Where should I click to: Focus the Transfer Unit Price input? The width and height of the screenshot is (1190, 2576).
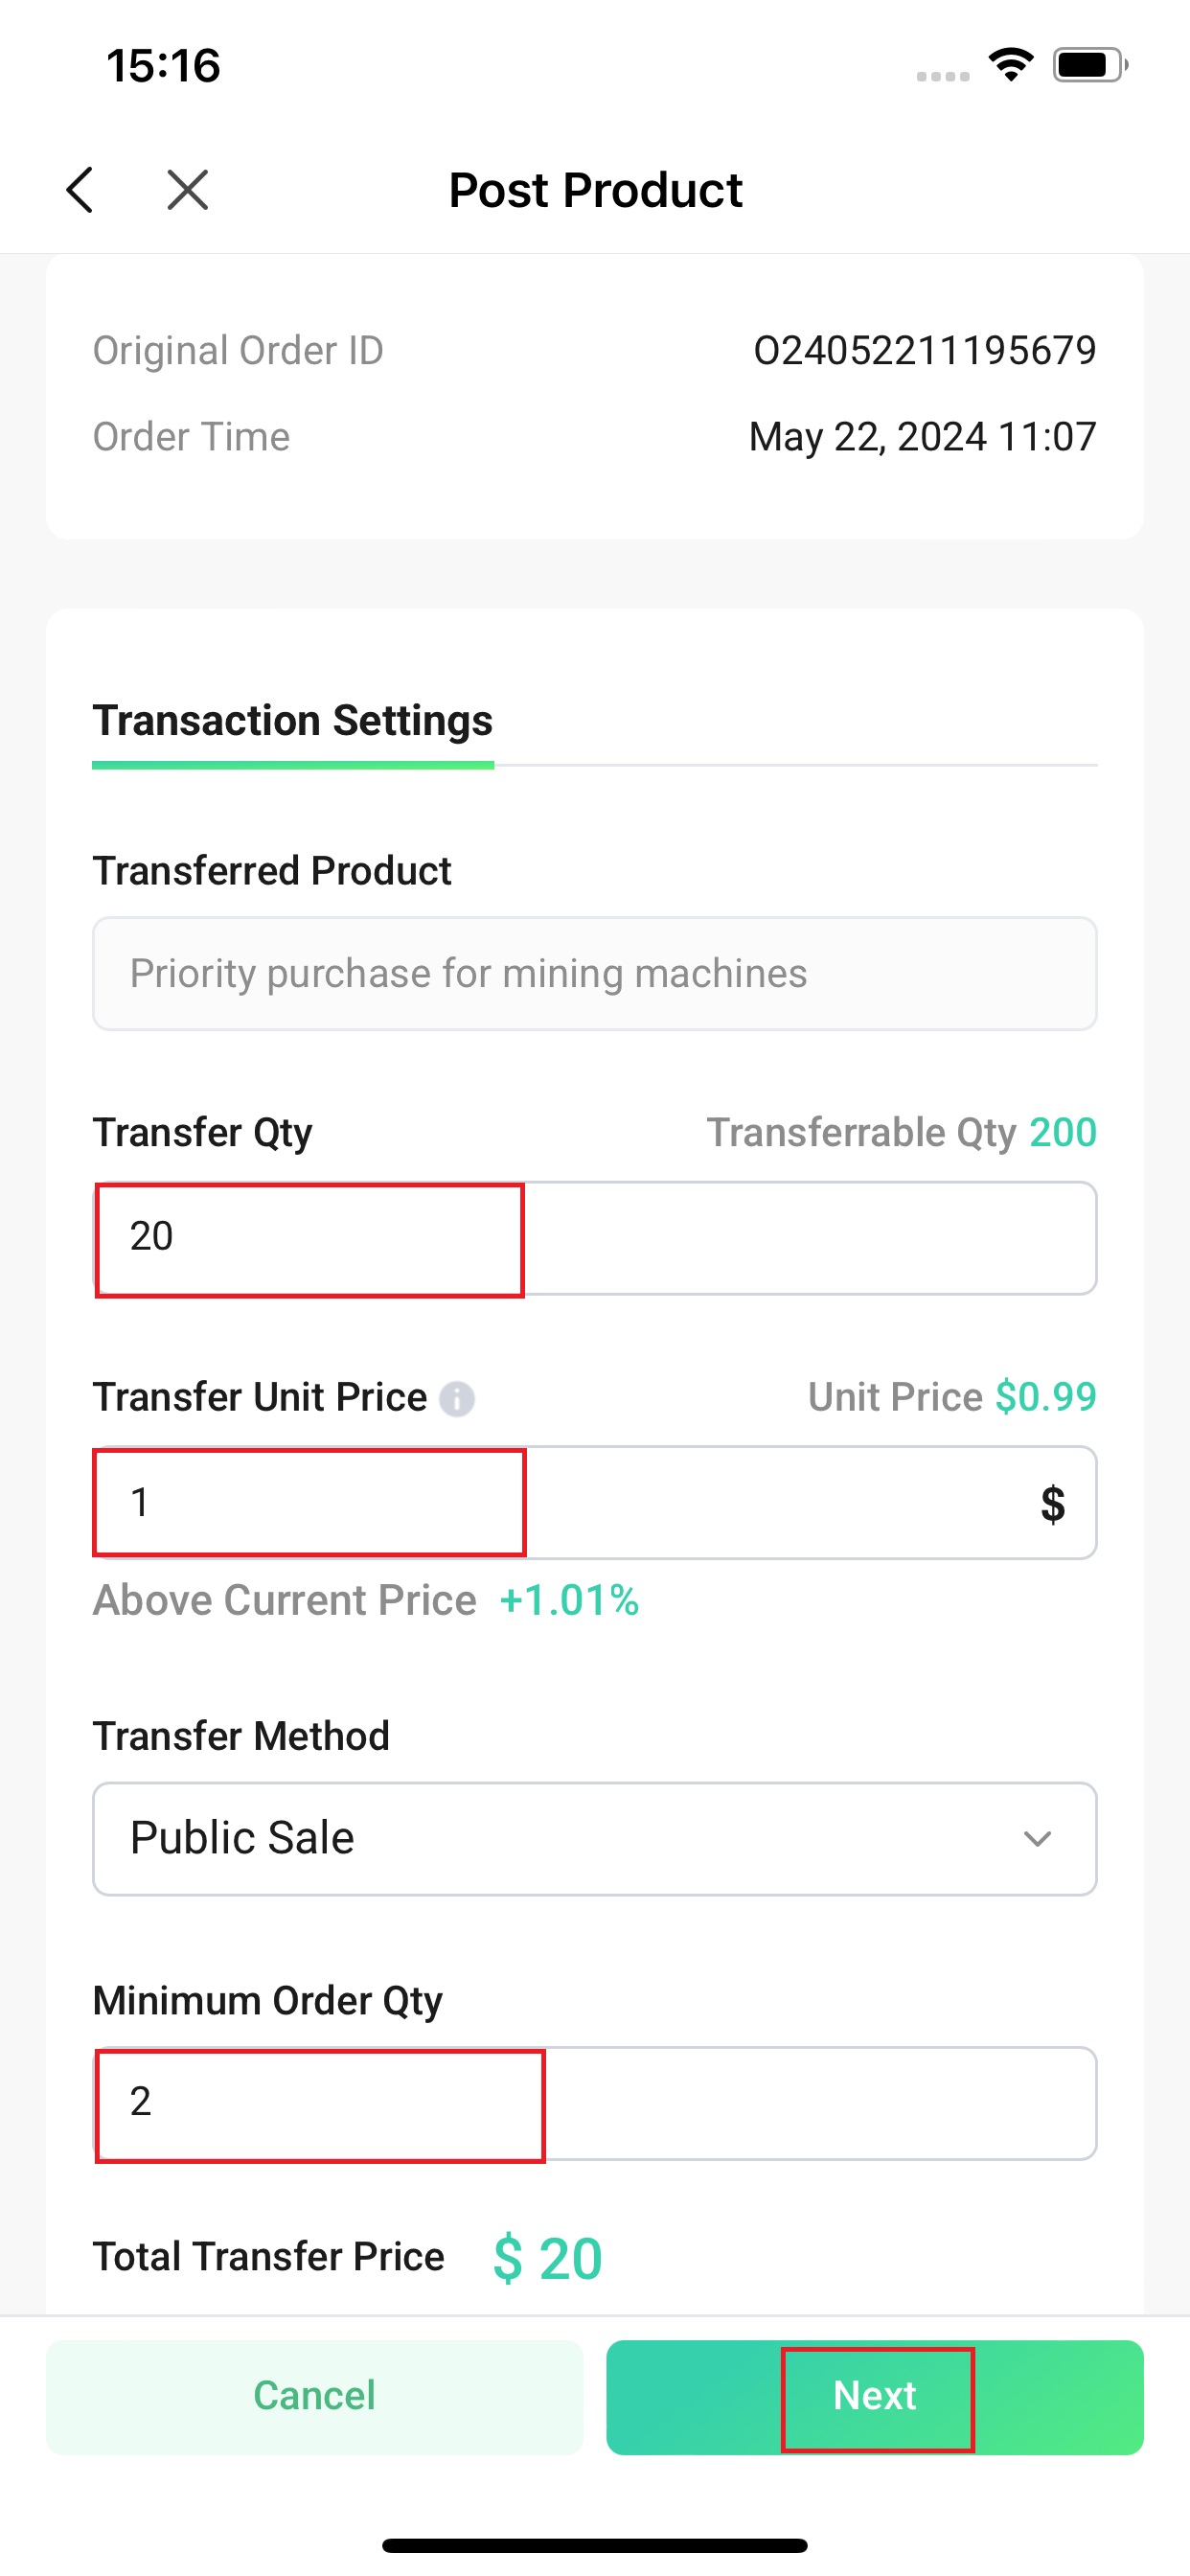click(x=595, y=1502)
